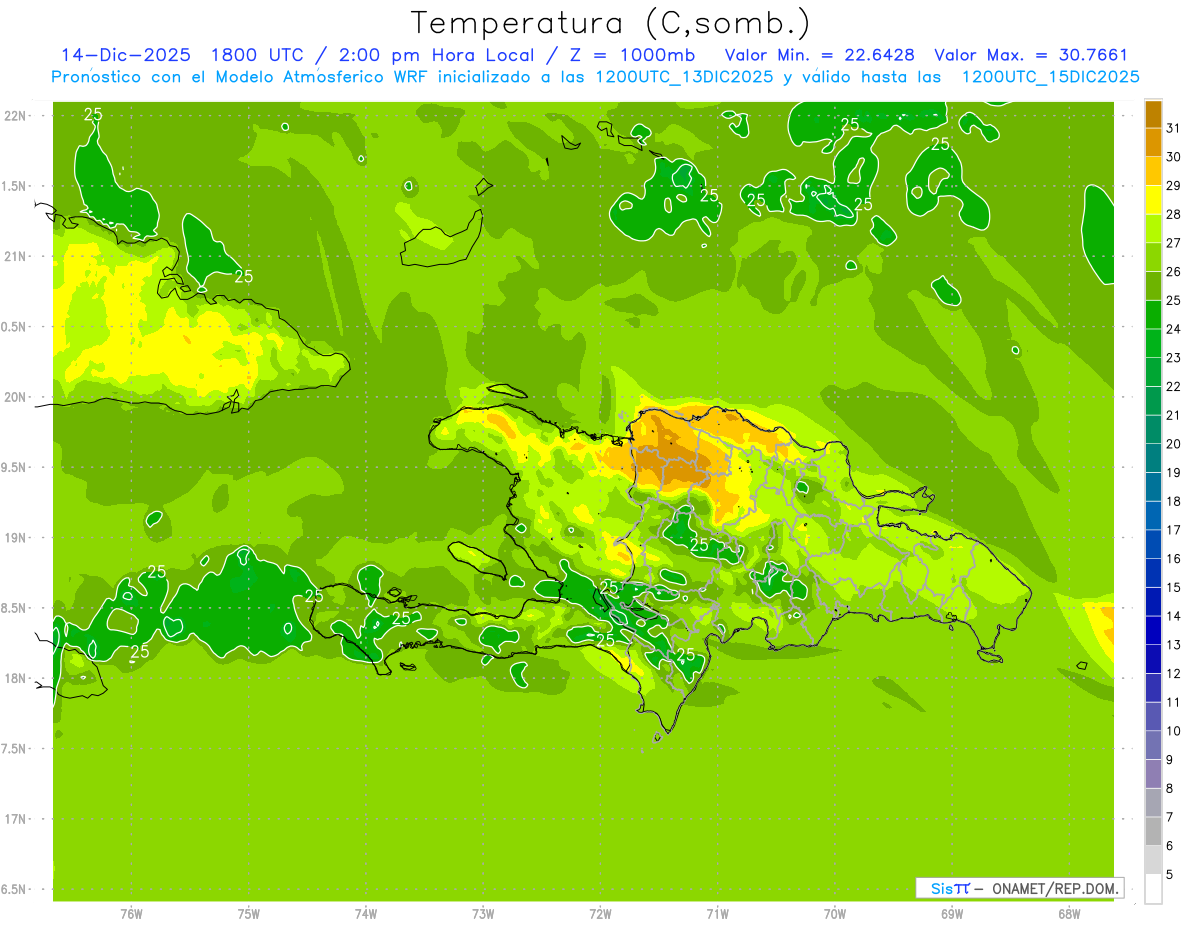The height and width of the screenshot is (927, 1200).
Task: Click the "71W" longitude axis label
Action: 717,914
